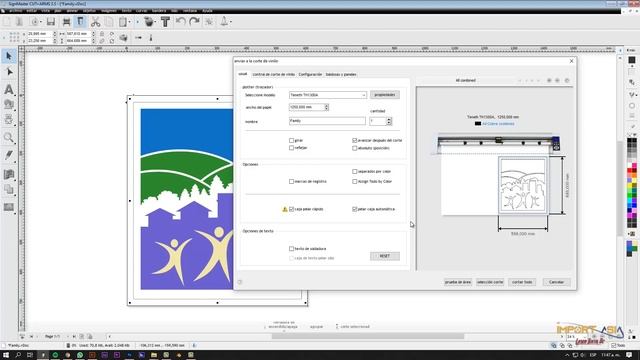Screen dimensions: 640x360
Task: Select the knife/pen drawing tool
Action: coord(9,155)
